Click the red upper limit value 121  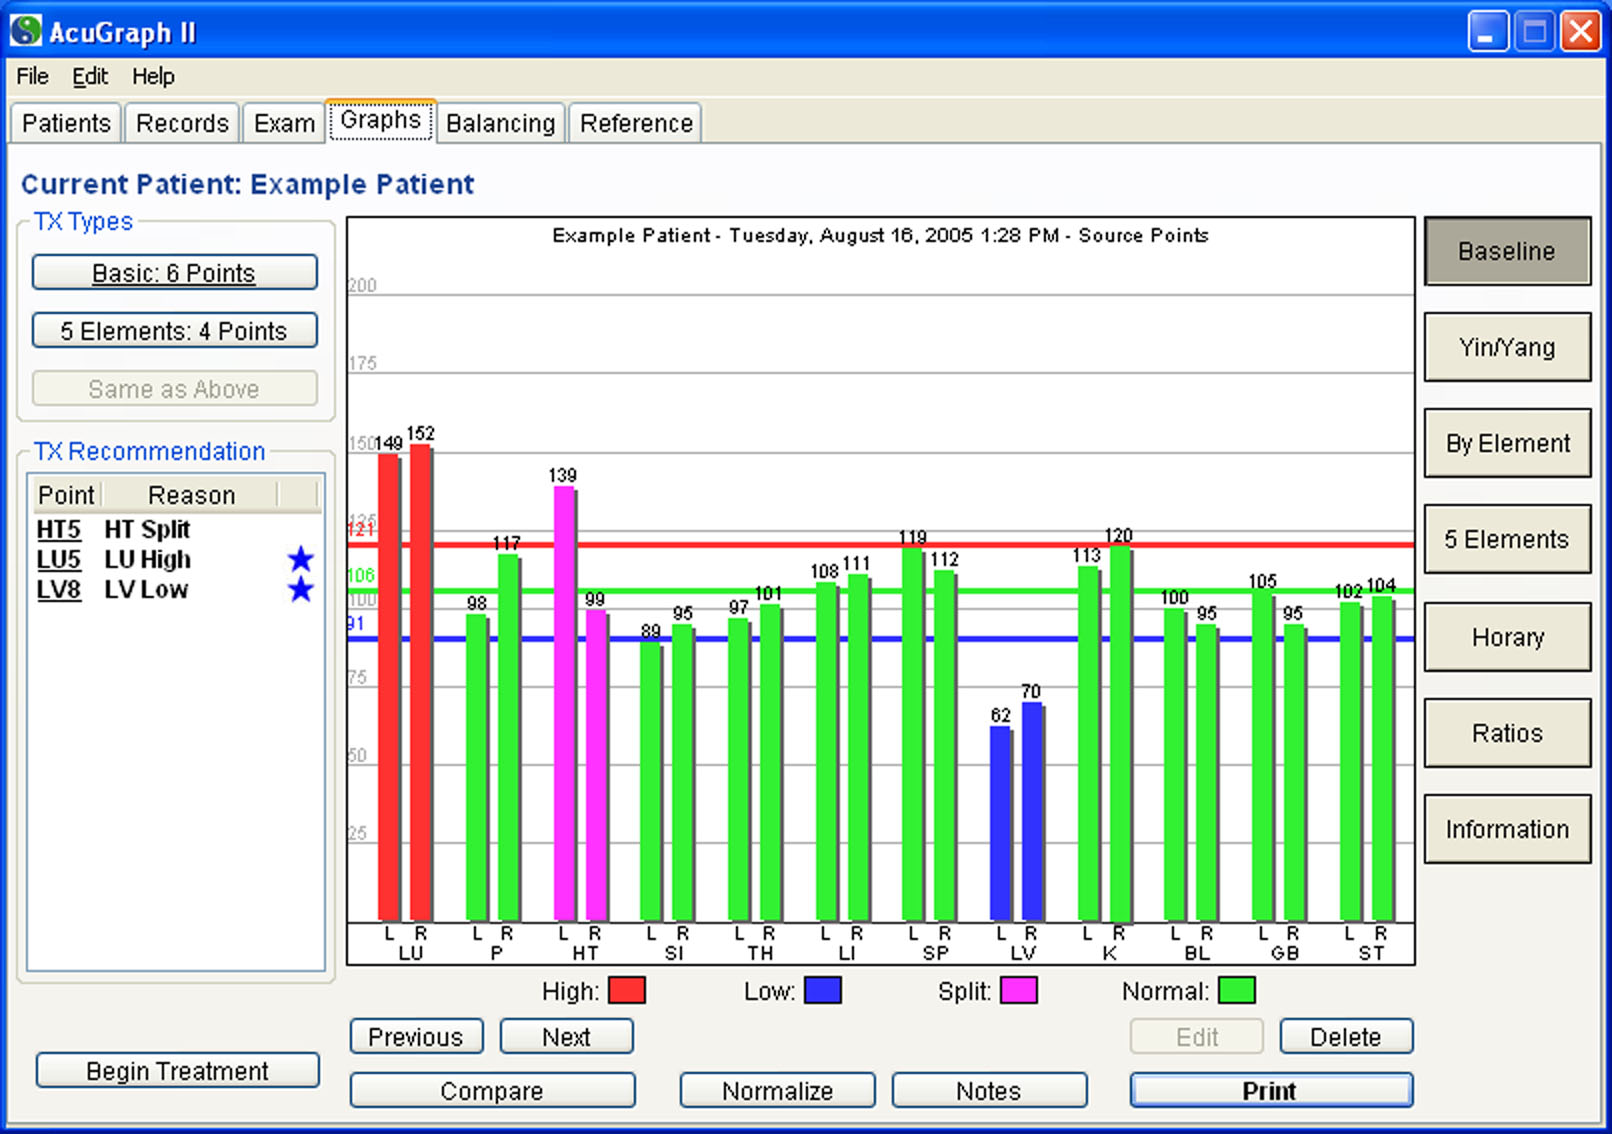[360, 529]
